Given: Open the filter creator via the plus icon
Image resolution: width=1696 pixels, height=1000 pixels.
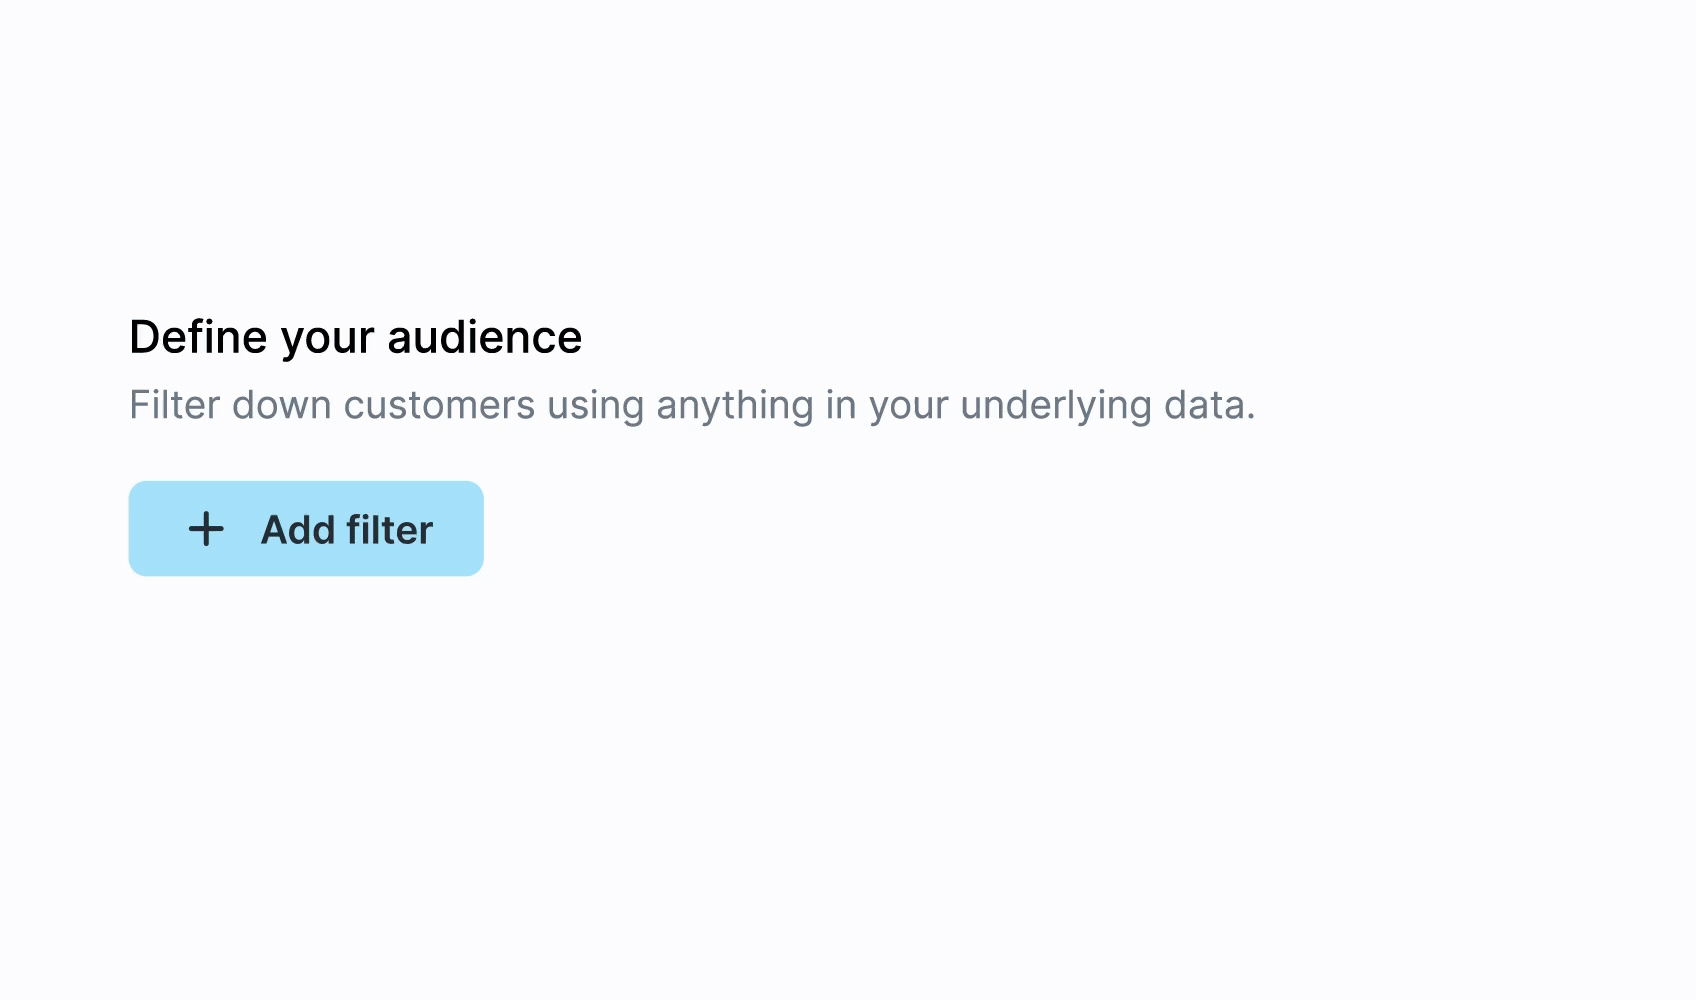Looking at the screenshot, I should pos(206,529).
